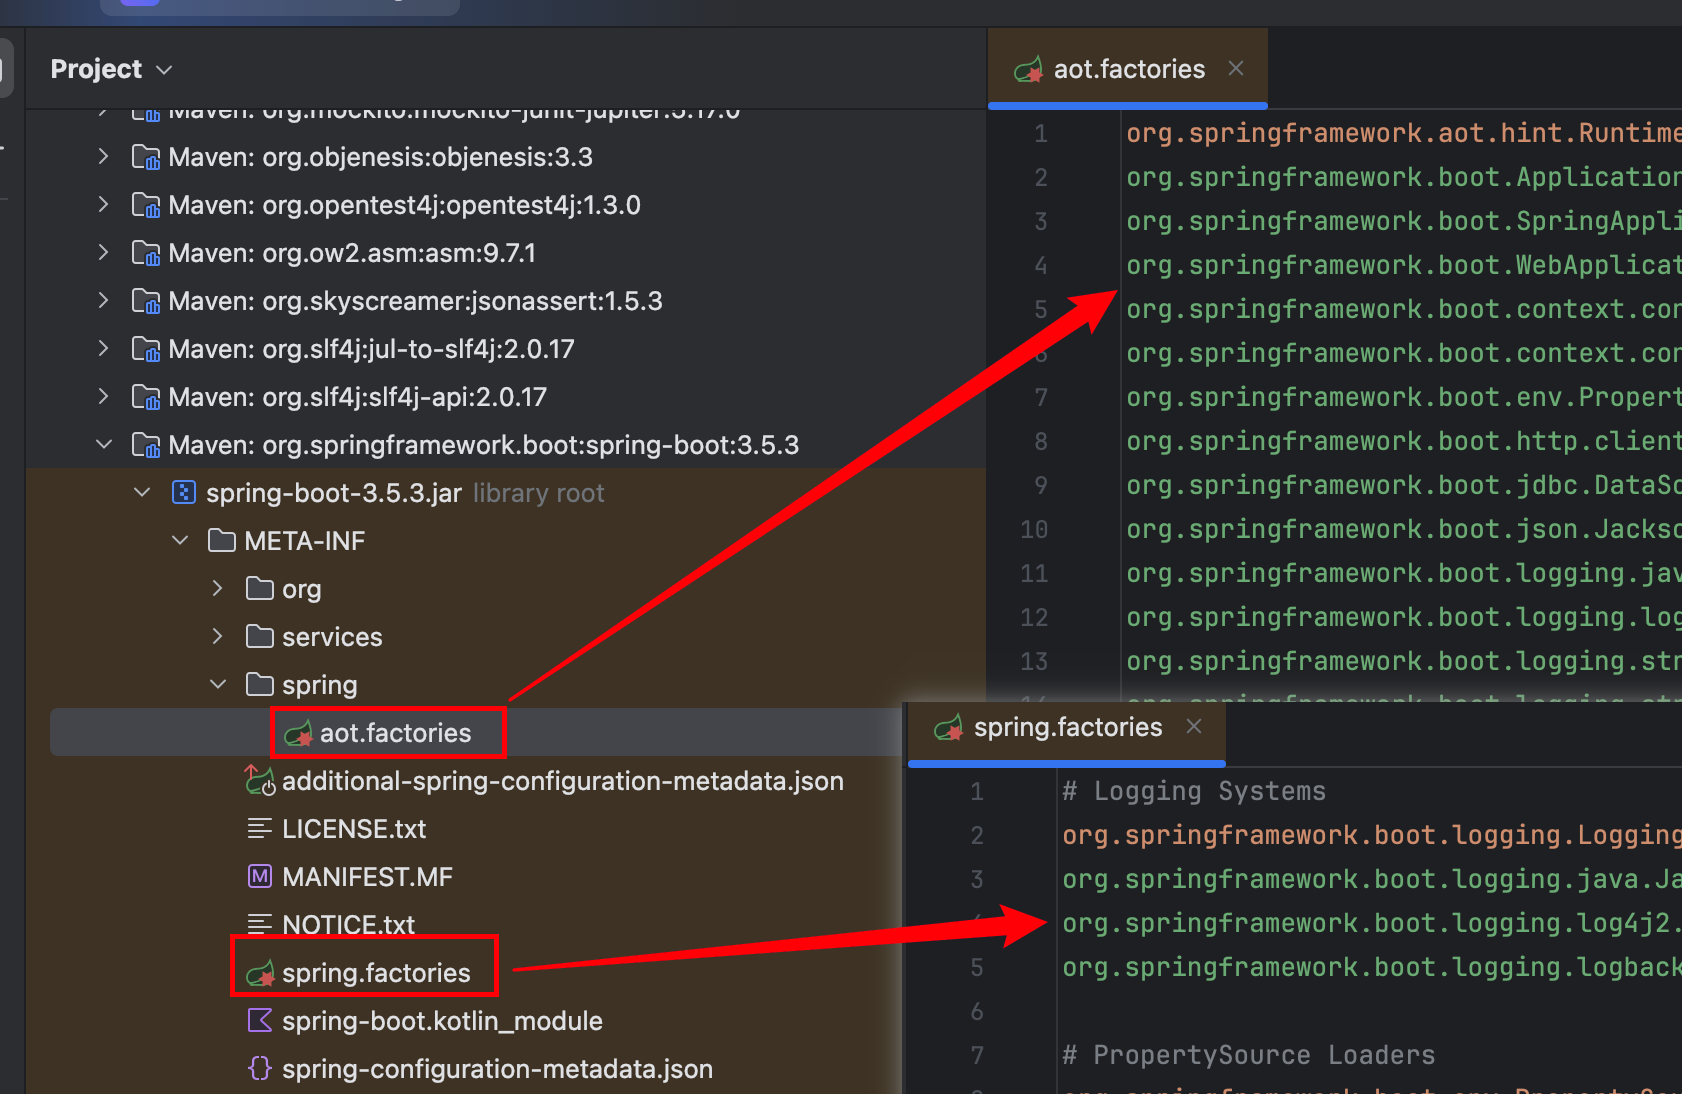
Task: Click the spring-boot.kotlin_module Kotlin icon
Action: (x=260, y=1021)
